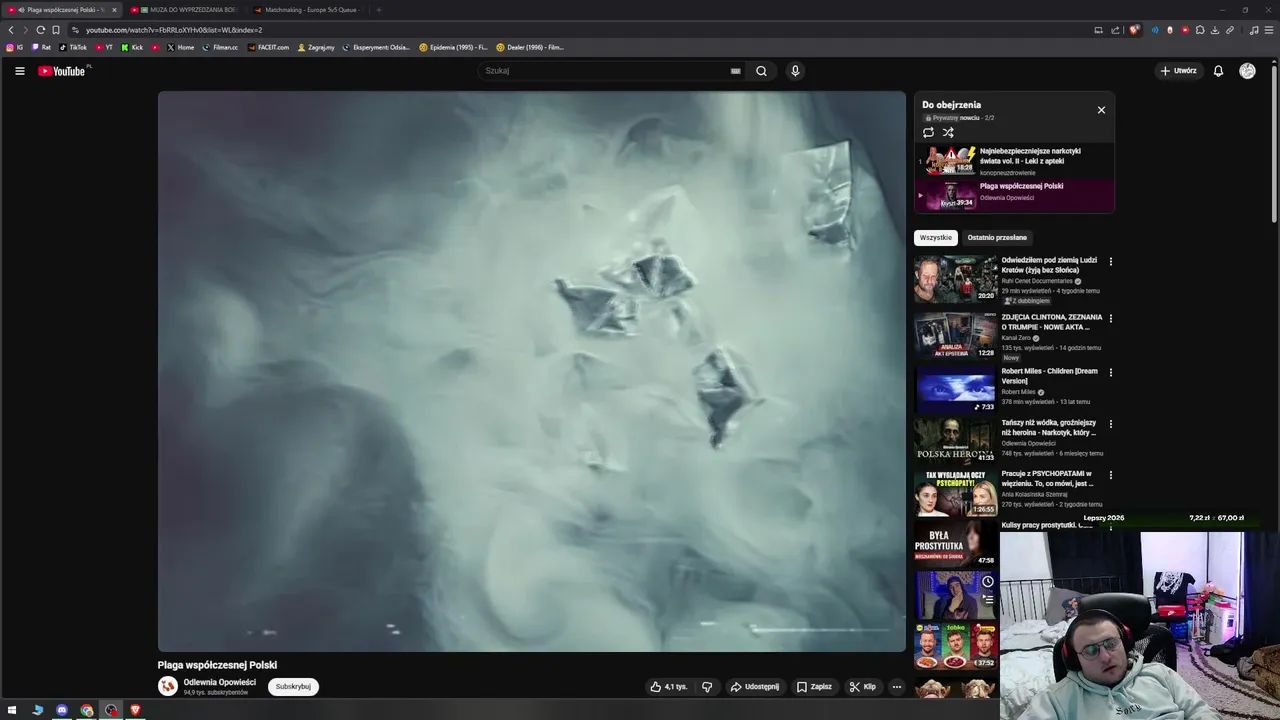Start voice search with the microphone icon

[795, 71]
